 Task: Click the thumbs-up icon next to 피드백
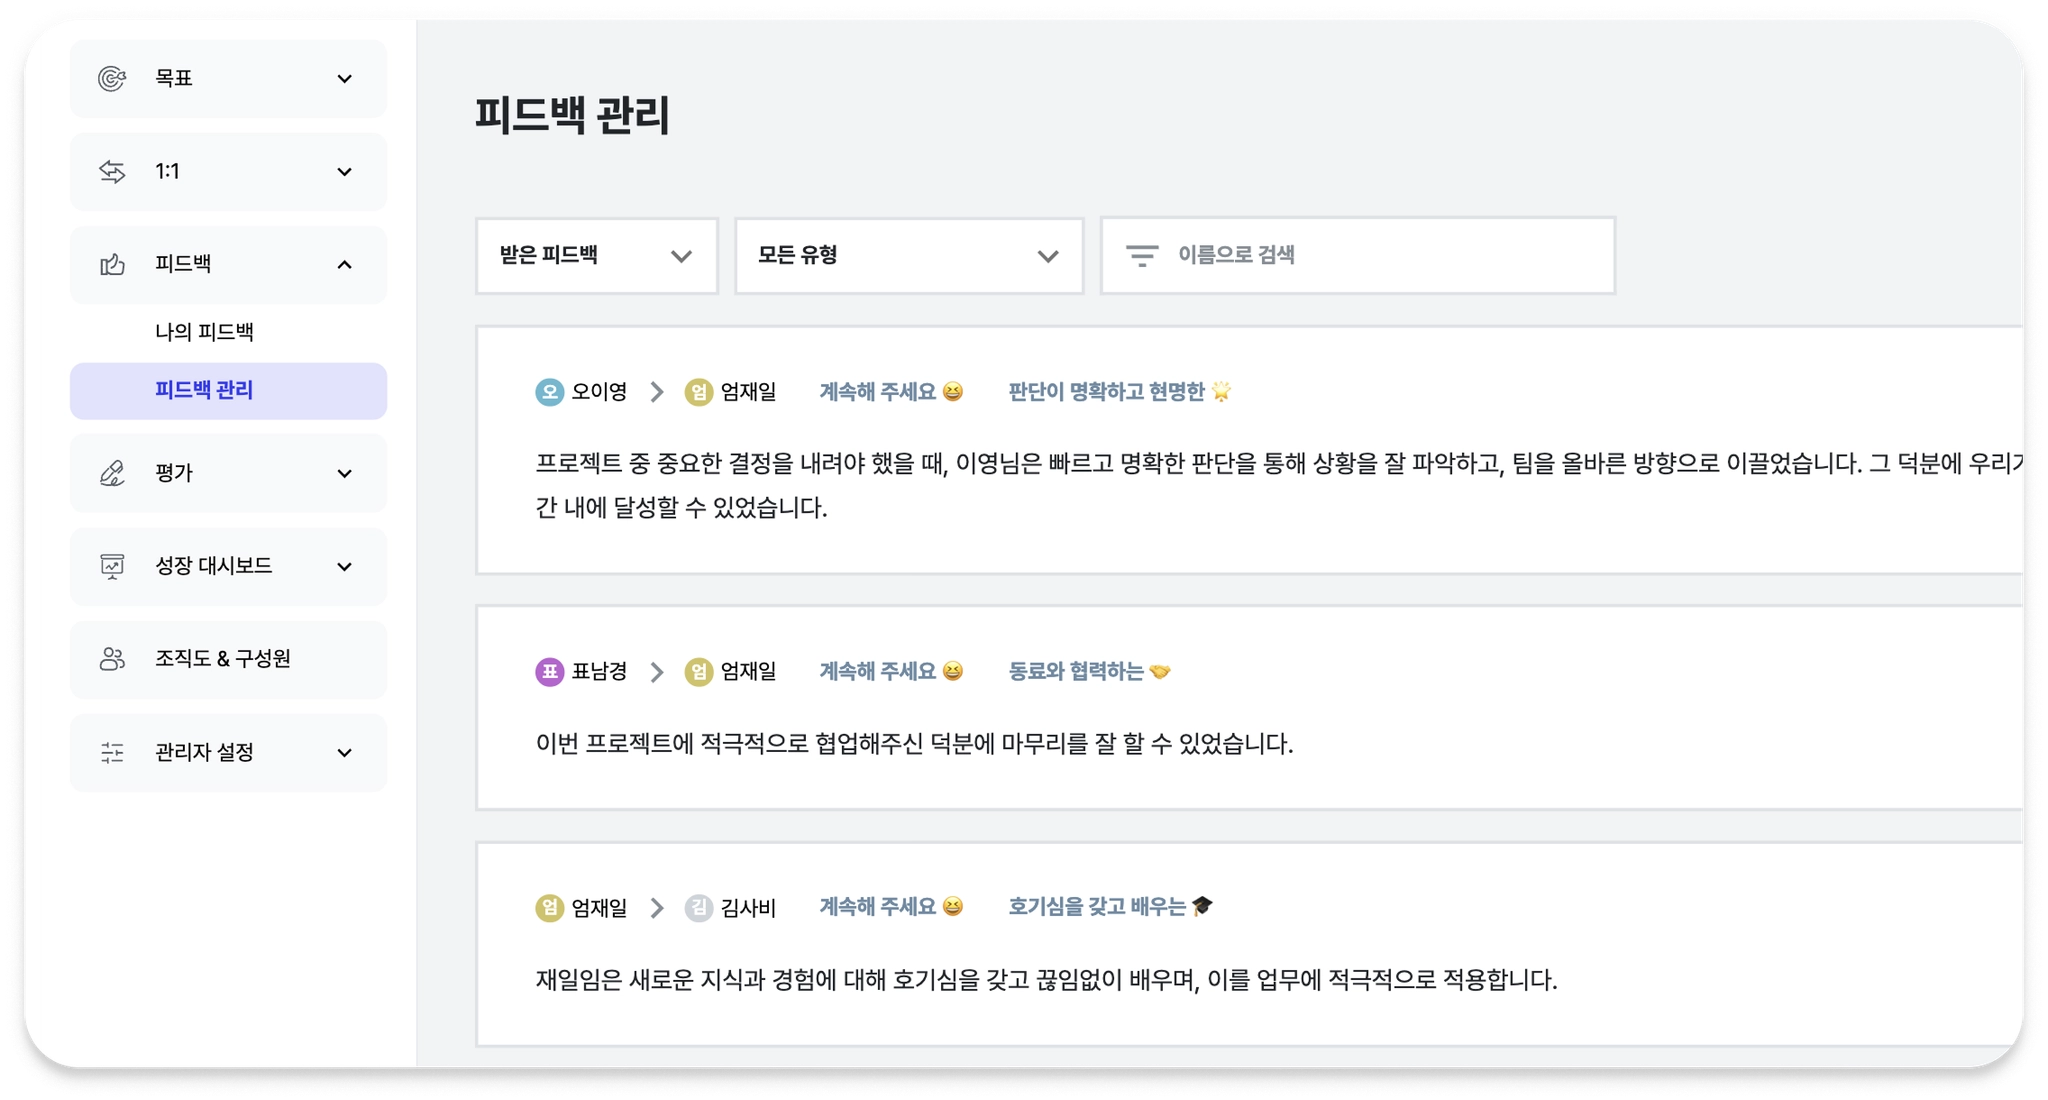pos(112,264)
